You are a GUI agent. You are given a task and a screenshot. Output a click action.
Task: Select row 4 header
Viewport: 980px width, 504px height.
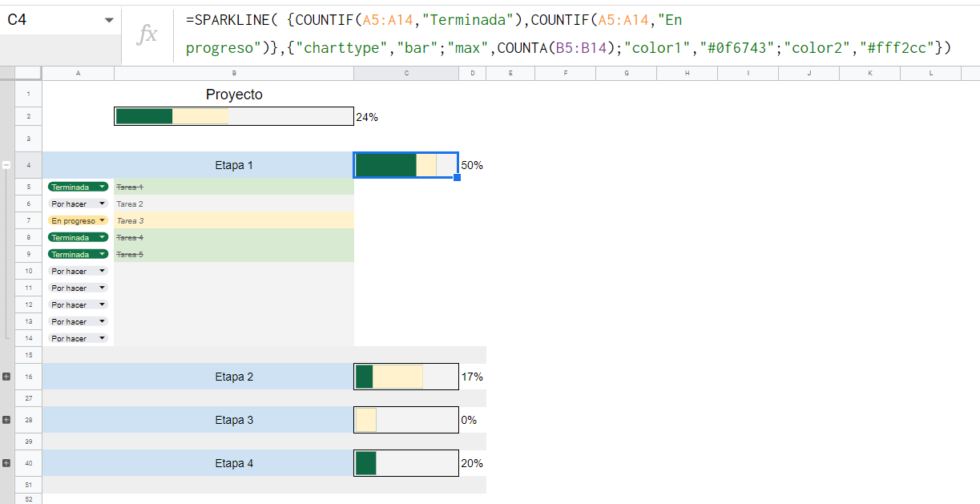pyautogui.click(x=29, y=165)
